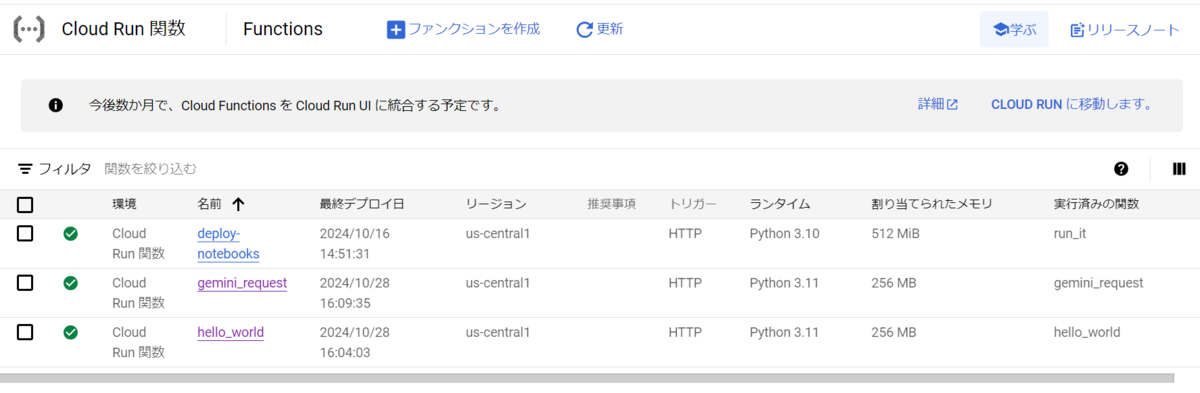Click the filter icon beside フィルタ
The height and width of the screenshot is (393, 1200).
(25, 169)
